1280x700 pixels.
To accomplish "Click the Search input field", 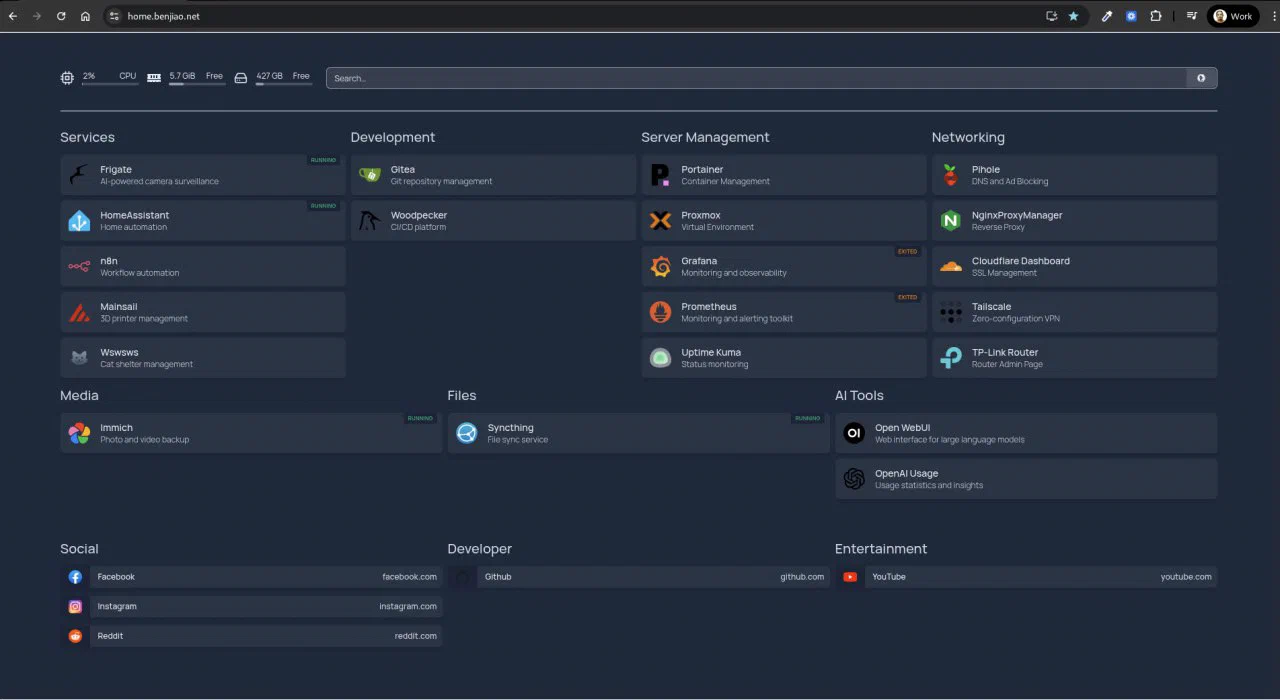I will [755, 78].
